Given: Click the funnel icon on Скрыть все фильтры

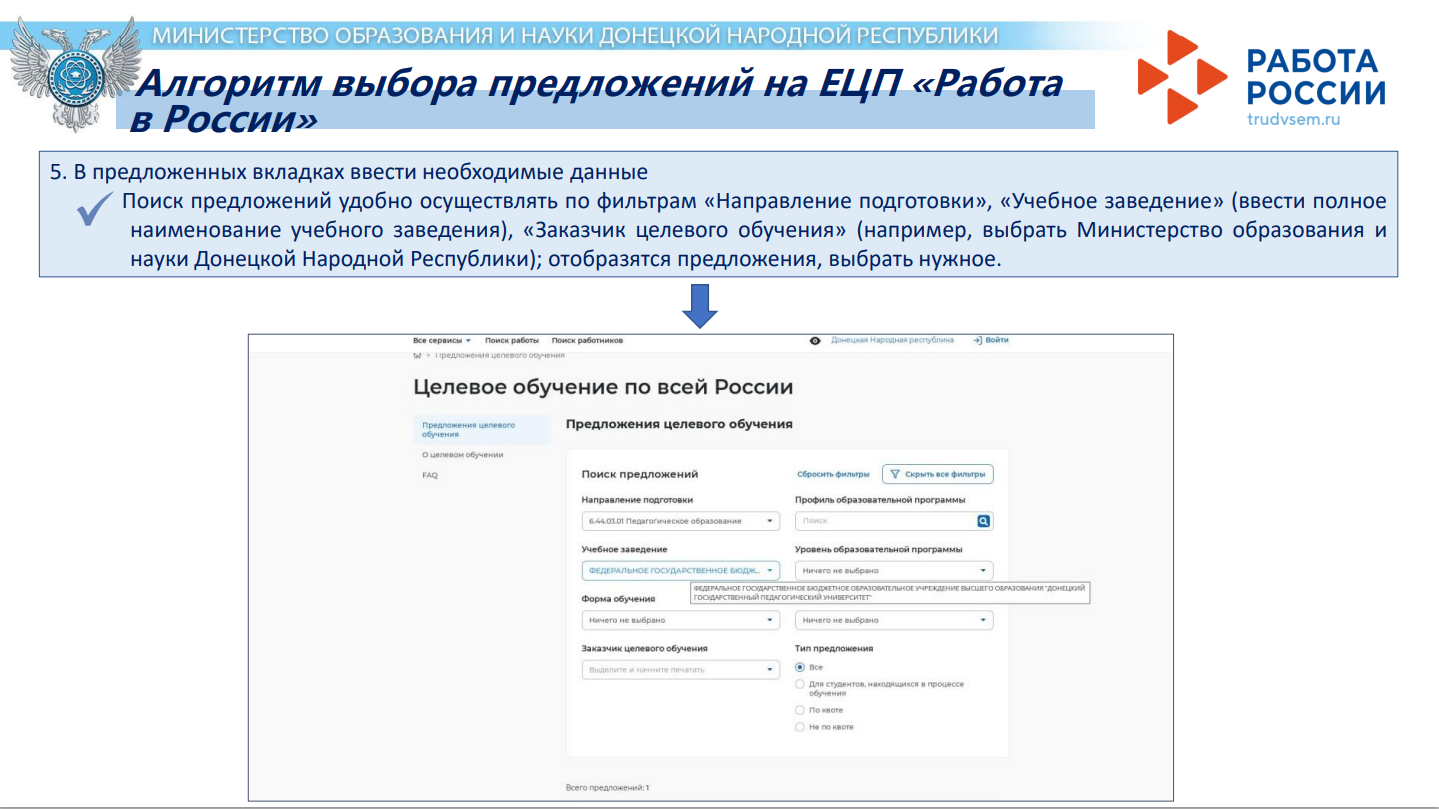Looking at the screenshot, I should coord(895,474).
